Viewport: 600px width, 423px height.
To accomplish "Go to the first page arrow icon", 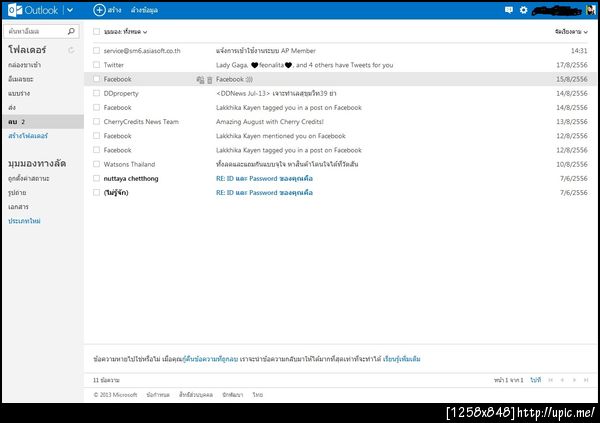I will click(551, 380).
